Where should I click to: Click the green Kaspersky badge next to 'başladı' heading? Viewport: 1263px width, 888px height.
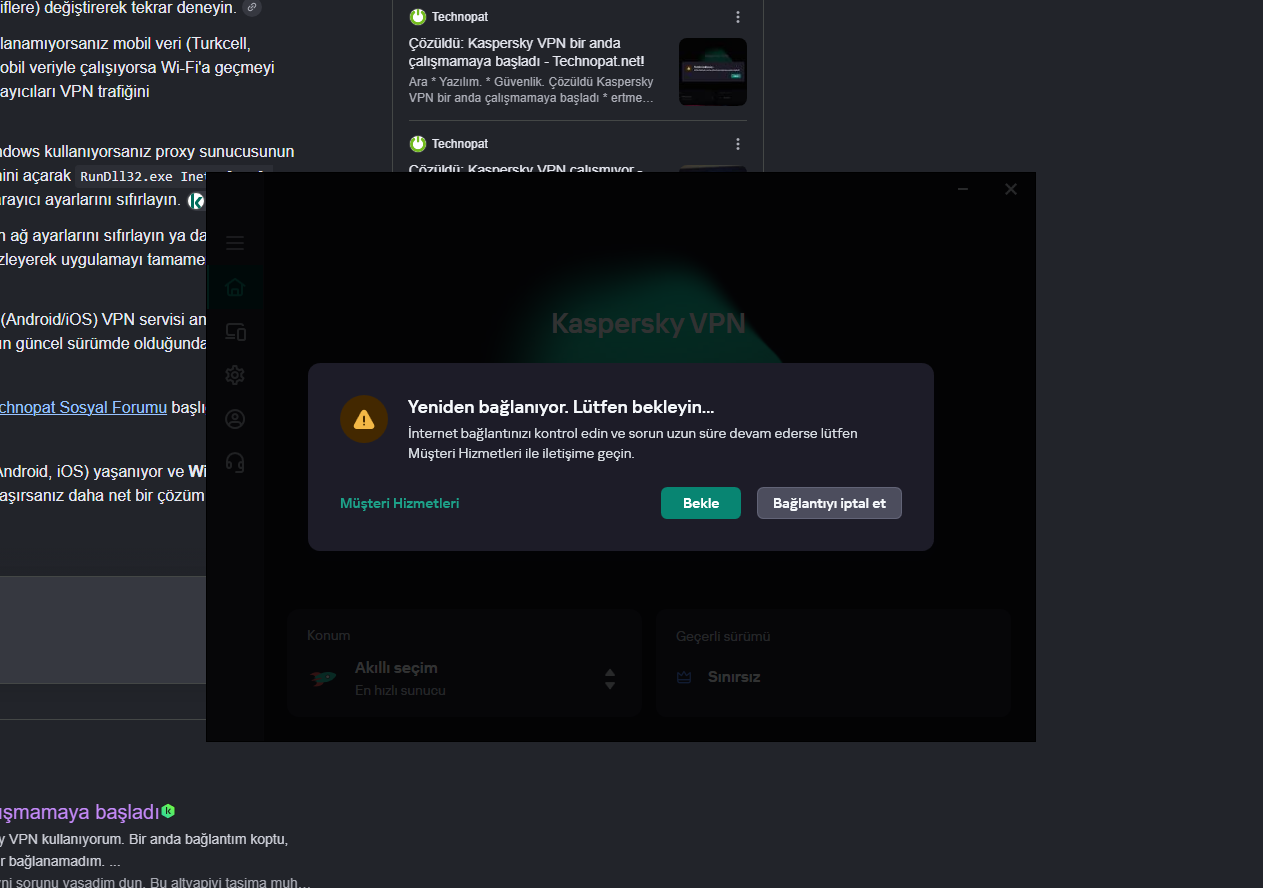tap(169, 811)
